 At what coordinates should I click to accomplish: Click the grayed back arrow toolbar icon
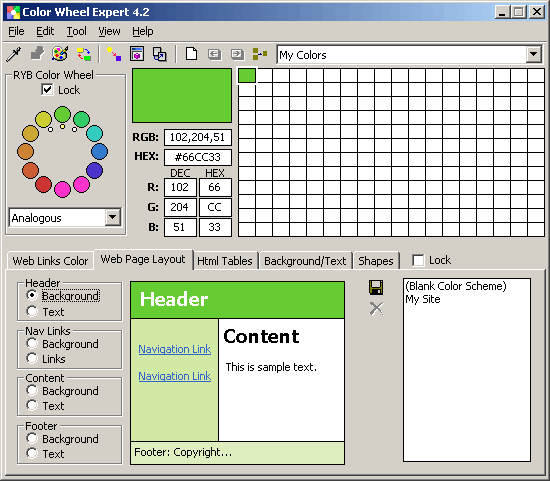click(214, 54)
